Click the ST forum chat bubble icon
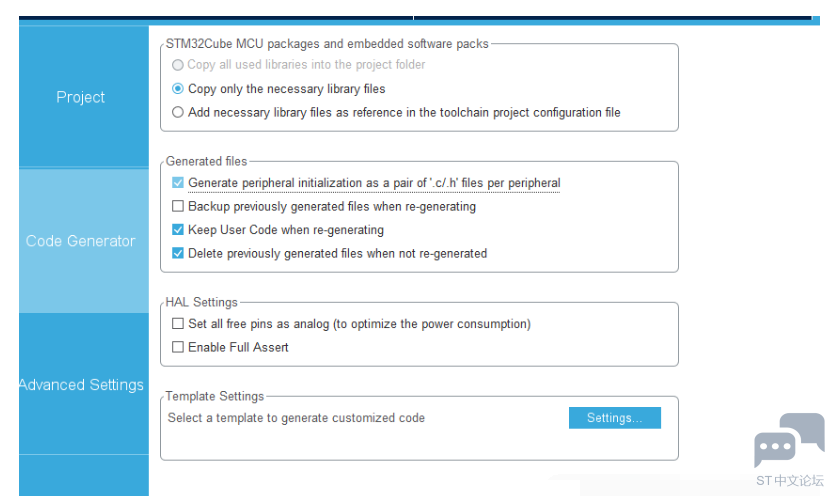 click(789, 440)
